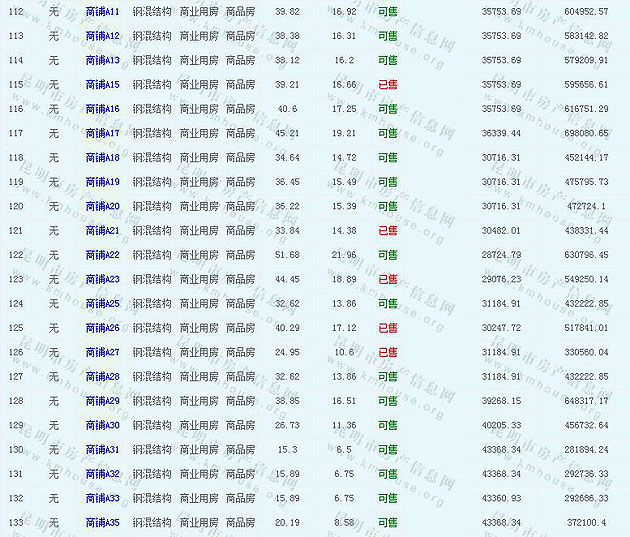This screenshot has width=630, height=537.
Task: Open the 商铺A32 unit link
Action: pos(102,474)
